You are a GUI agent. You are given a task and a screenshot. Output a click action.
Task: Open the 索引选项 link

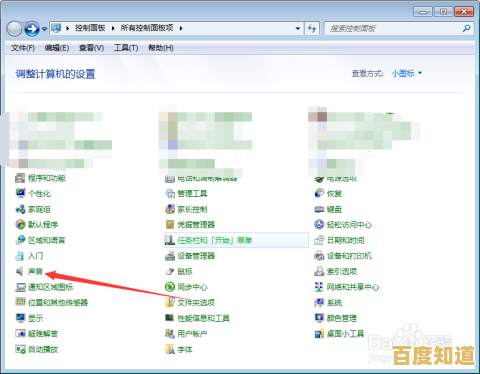click(342, 272)
